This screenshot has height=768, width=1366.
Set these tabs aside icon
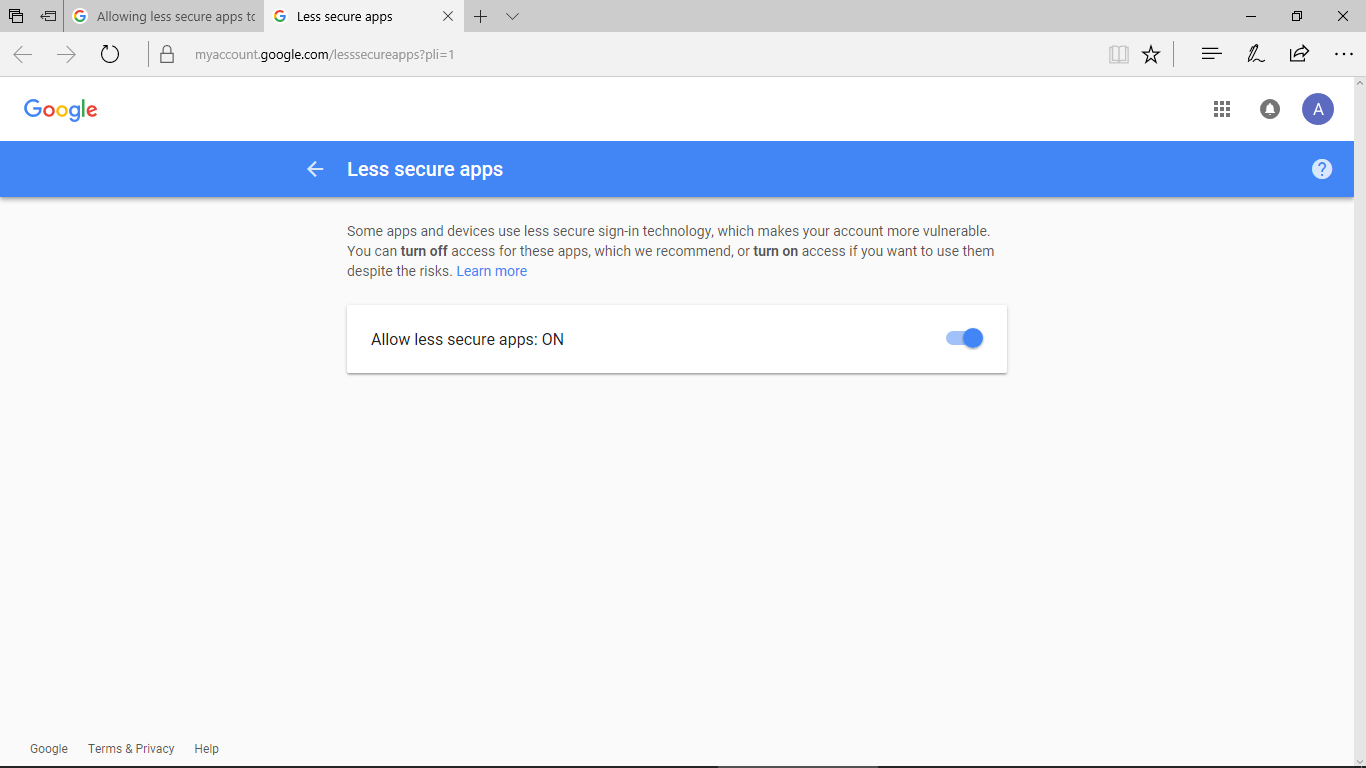pos(48,16)
